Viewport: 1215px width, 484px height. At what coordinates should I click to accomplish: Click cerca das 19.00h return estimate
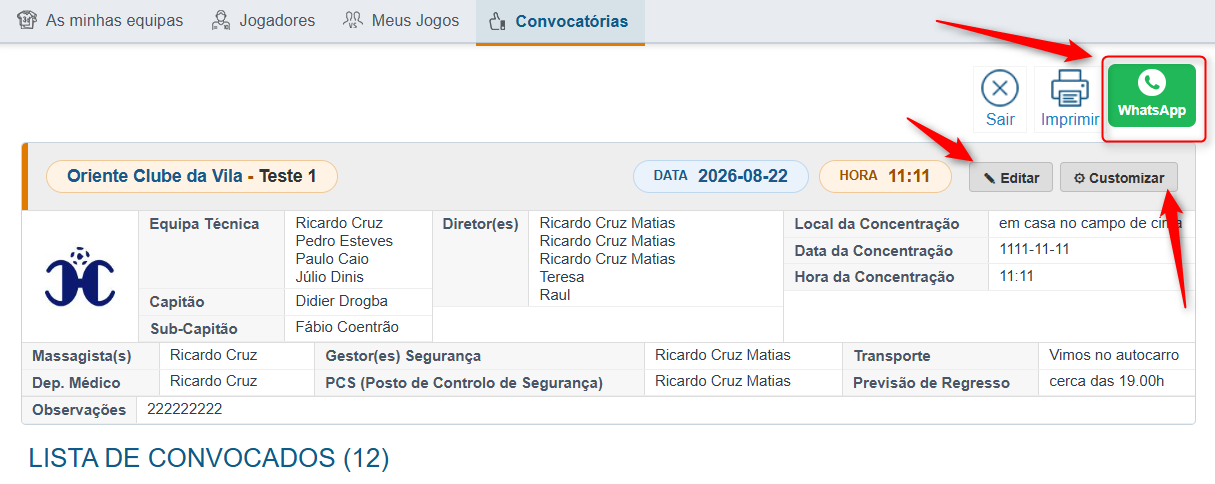tap(1107, 381)
